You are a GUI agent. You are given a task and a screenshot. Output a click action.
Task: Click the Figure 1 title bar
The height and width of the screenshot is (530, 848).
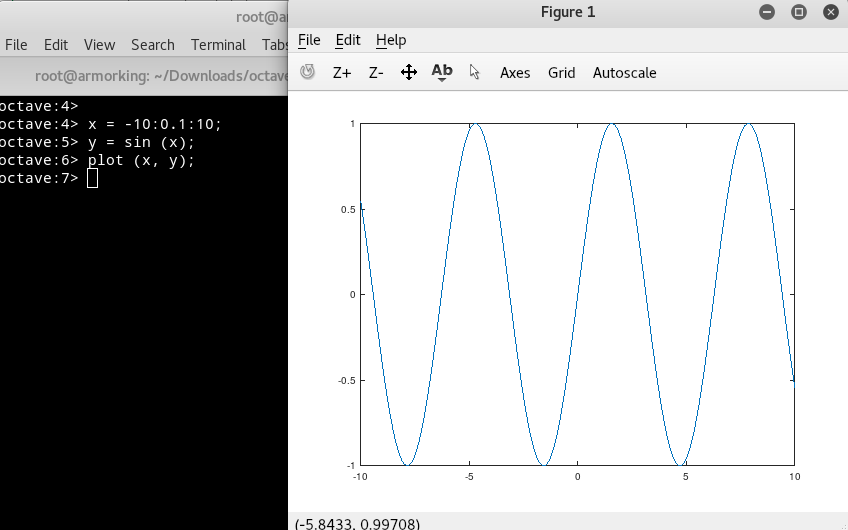tap(567, 12)
